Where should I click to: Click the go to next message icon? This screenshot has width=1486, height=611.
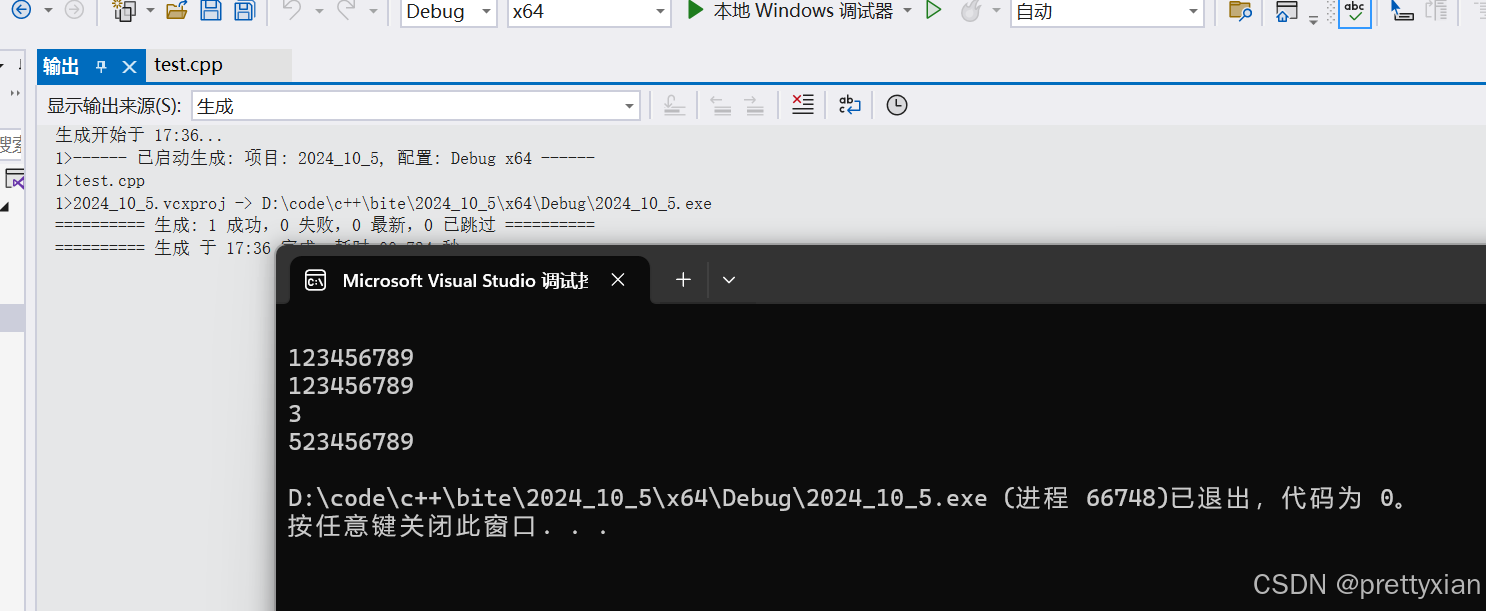click(755, 105)
